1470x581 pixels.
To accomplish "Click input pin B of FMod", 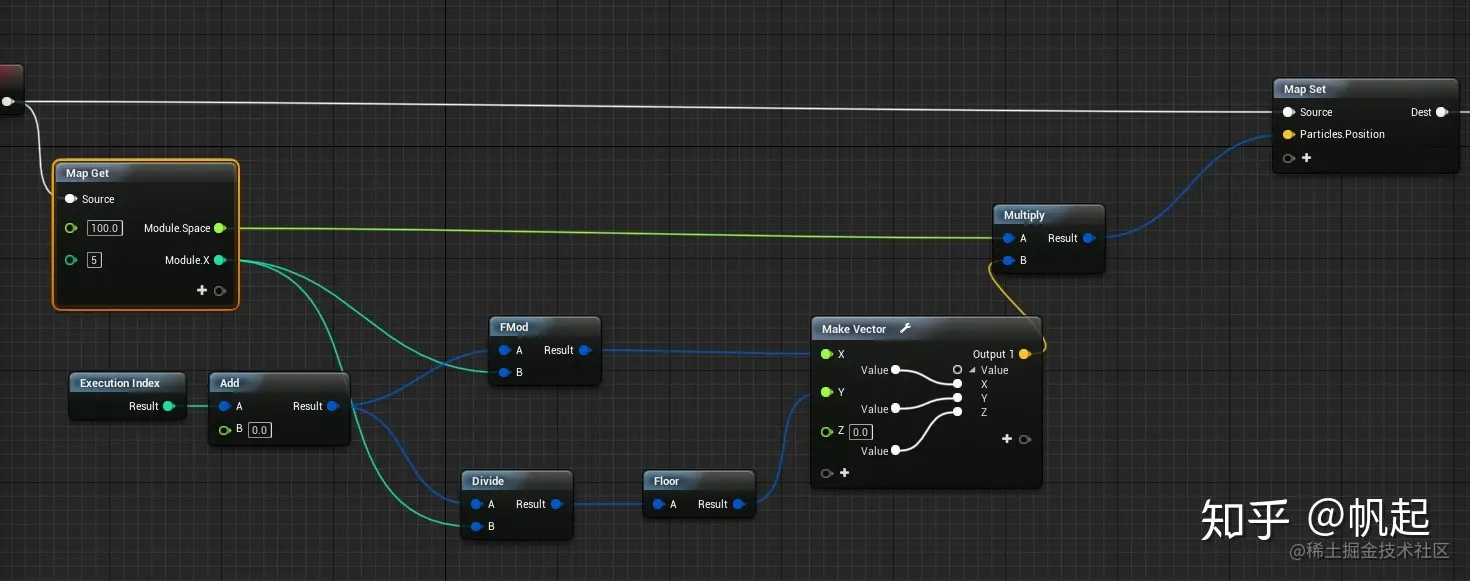I will point(504,372).
